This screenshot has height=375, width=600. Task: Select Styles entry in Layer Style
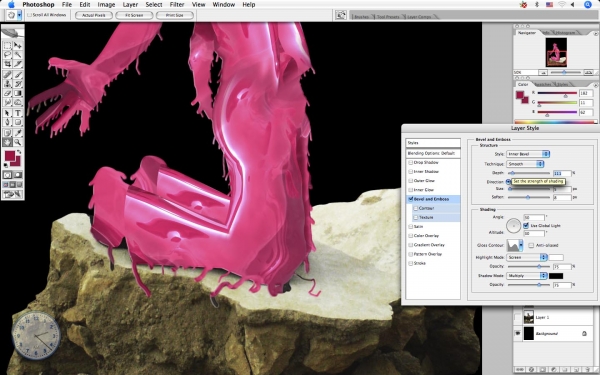pyautogui.click(x=433, y=143)
